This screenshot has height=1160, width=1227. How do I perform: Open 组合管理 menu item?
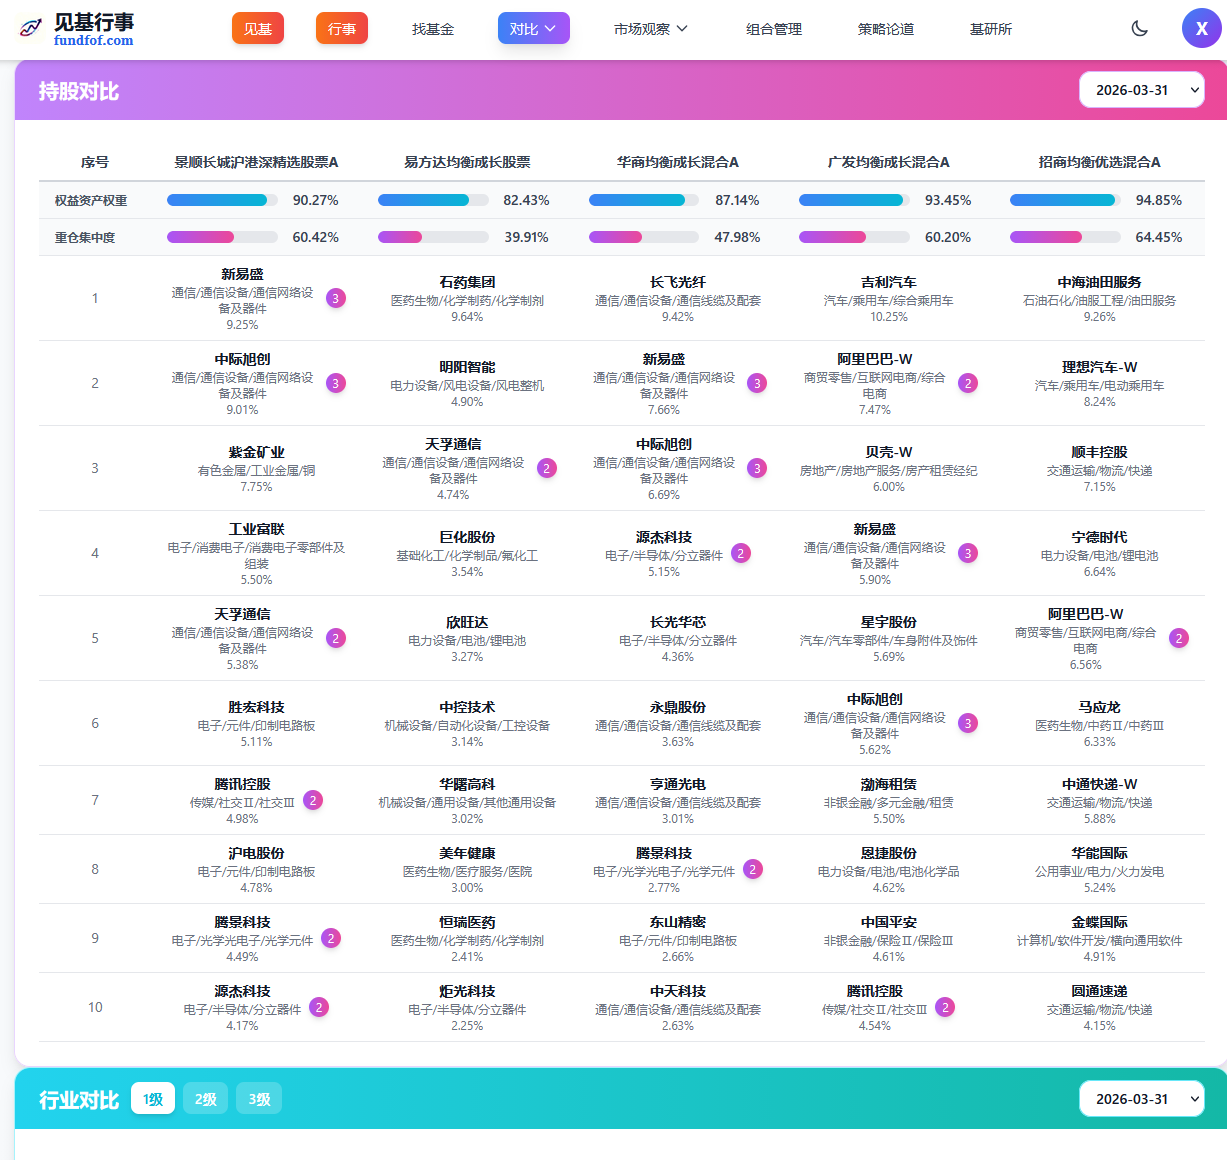[774, 29]
